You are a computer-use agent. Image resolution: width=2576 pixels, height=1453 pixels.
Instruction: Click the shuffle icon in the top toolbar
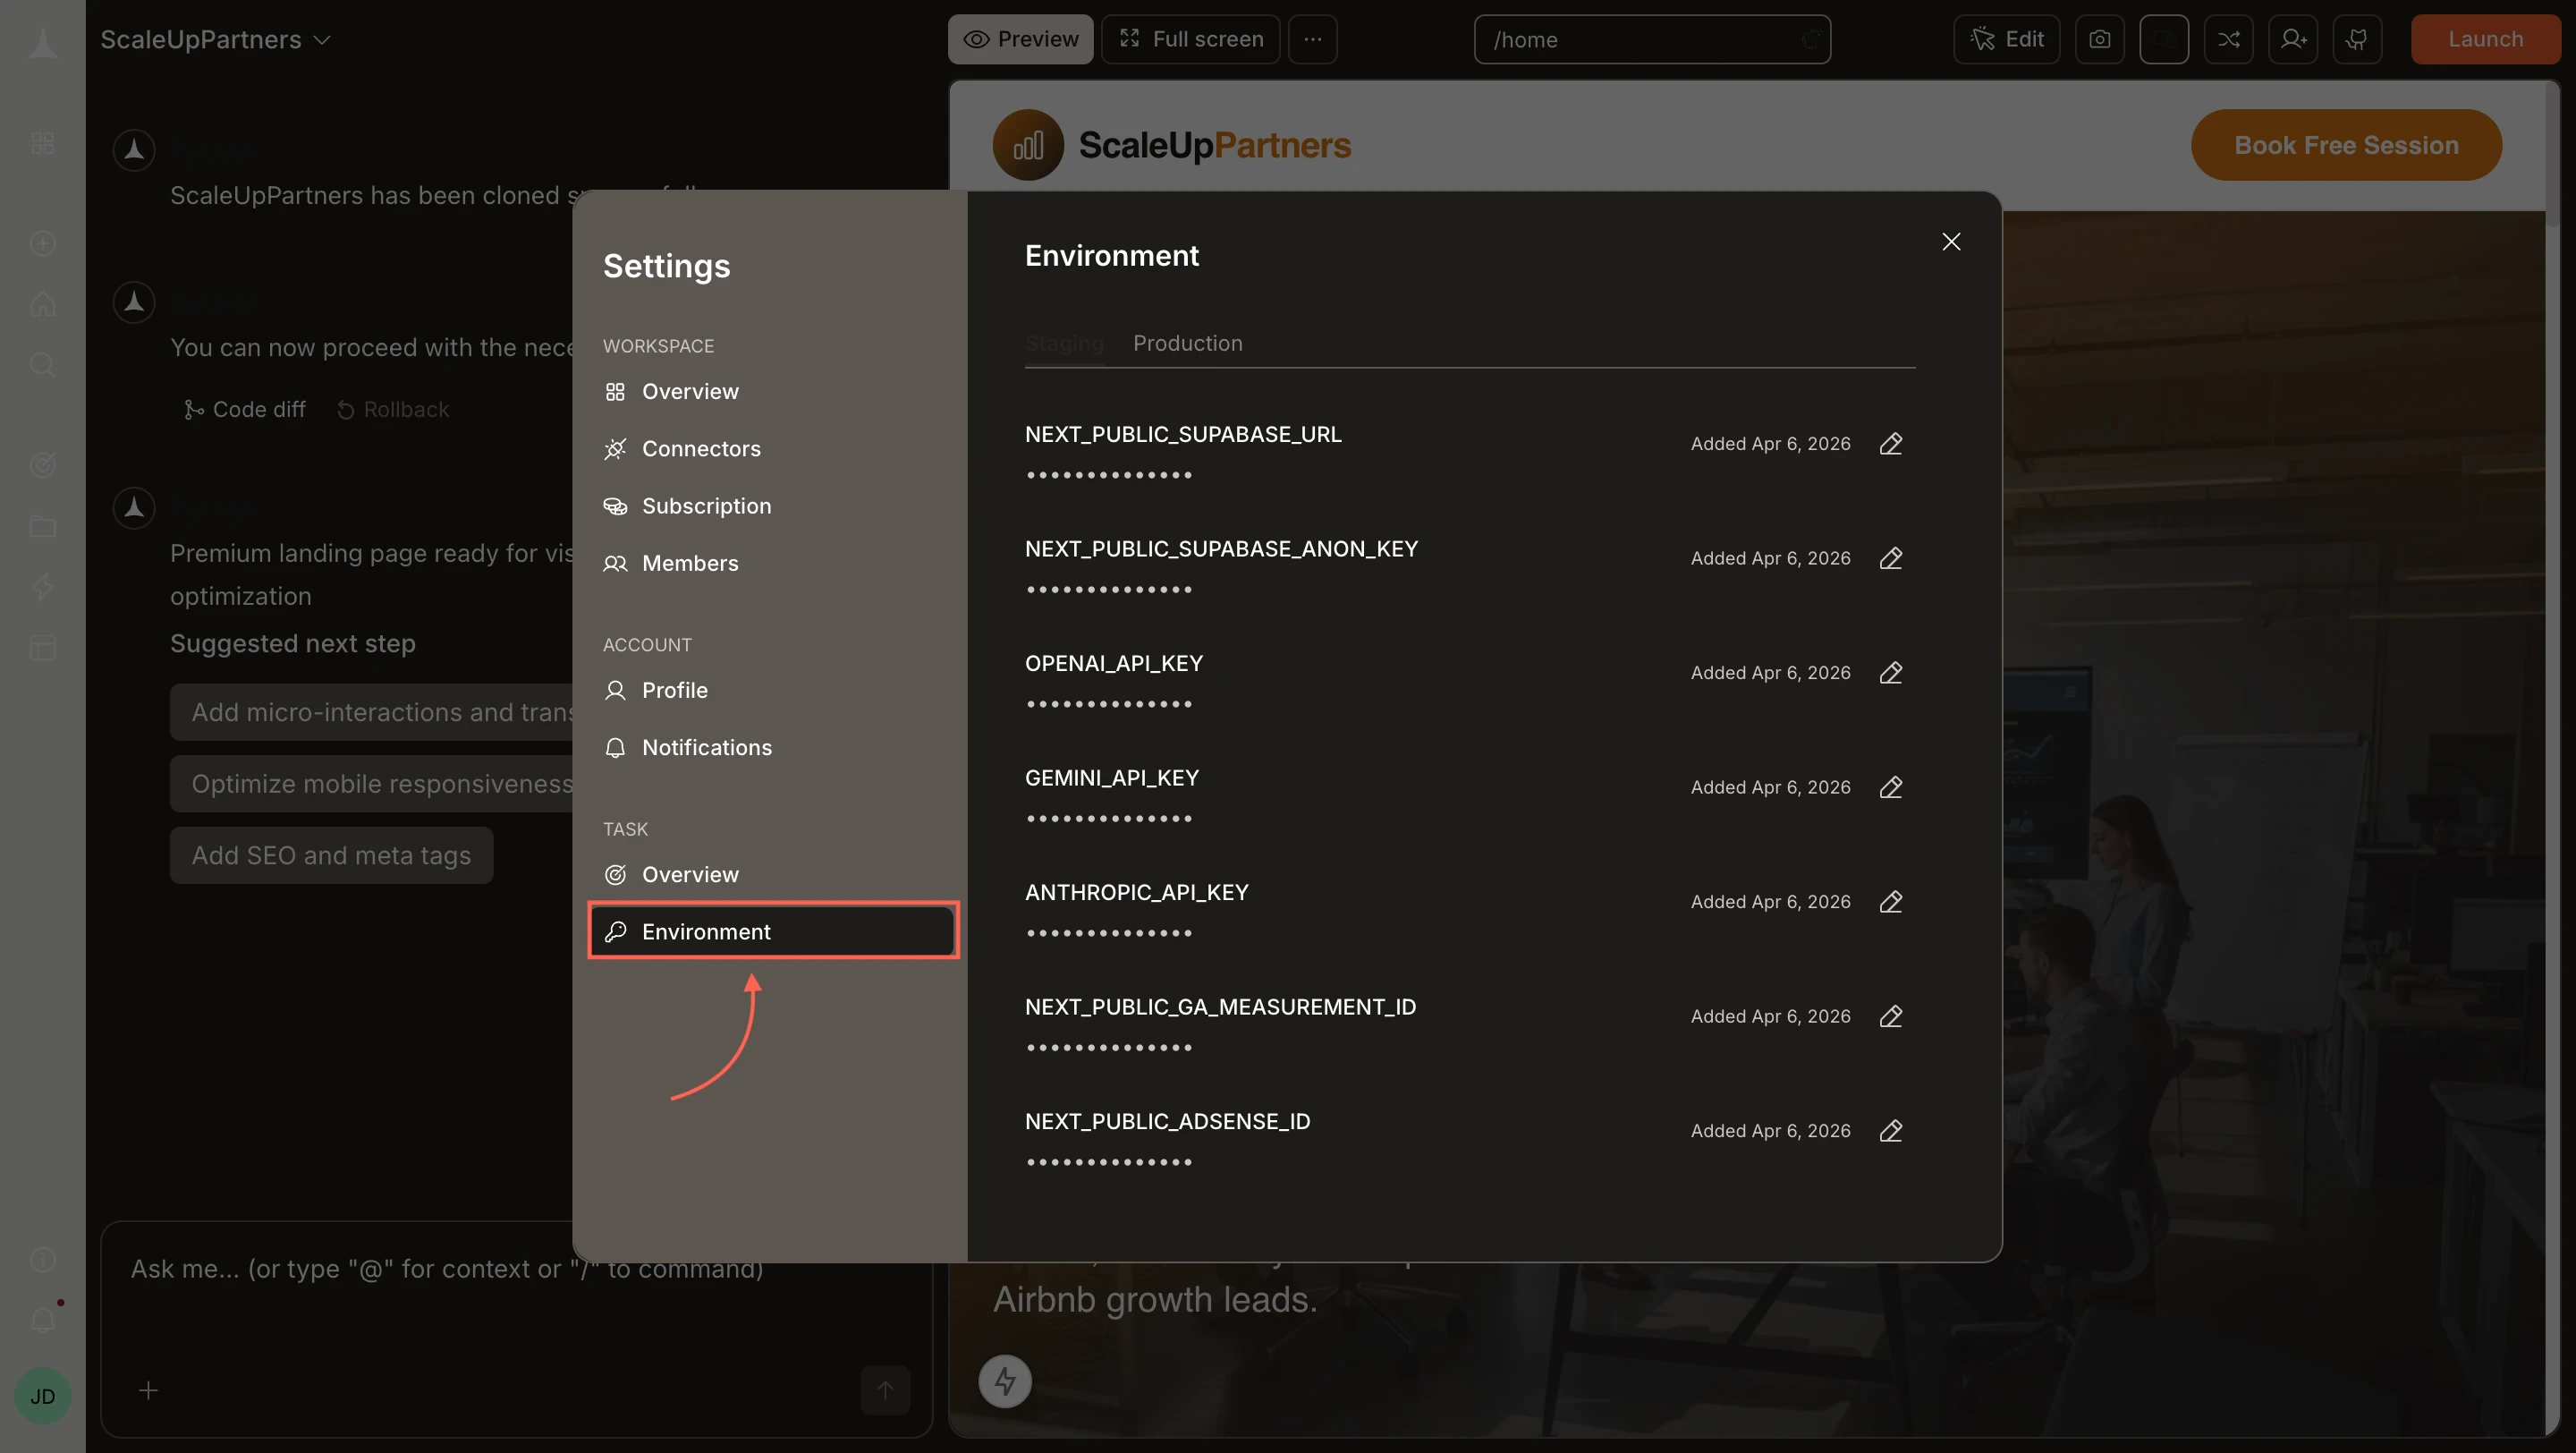point(2229,39)
